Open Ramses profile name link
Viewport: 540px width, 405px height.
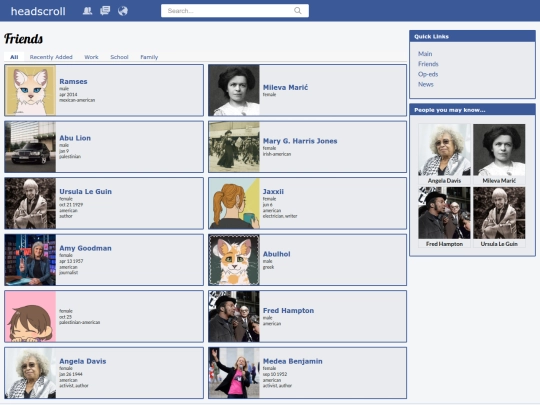(73, 82)
